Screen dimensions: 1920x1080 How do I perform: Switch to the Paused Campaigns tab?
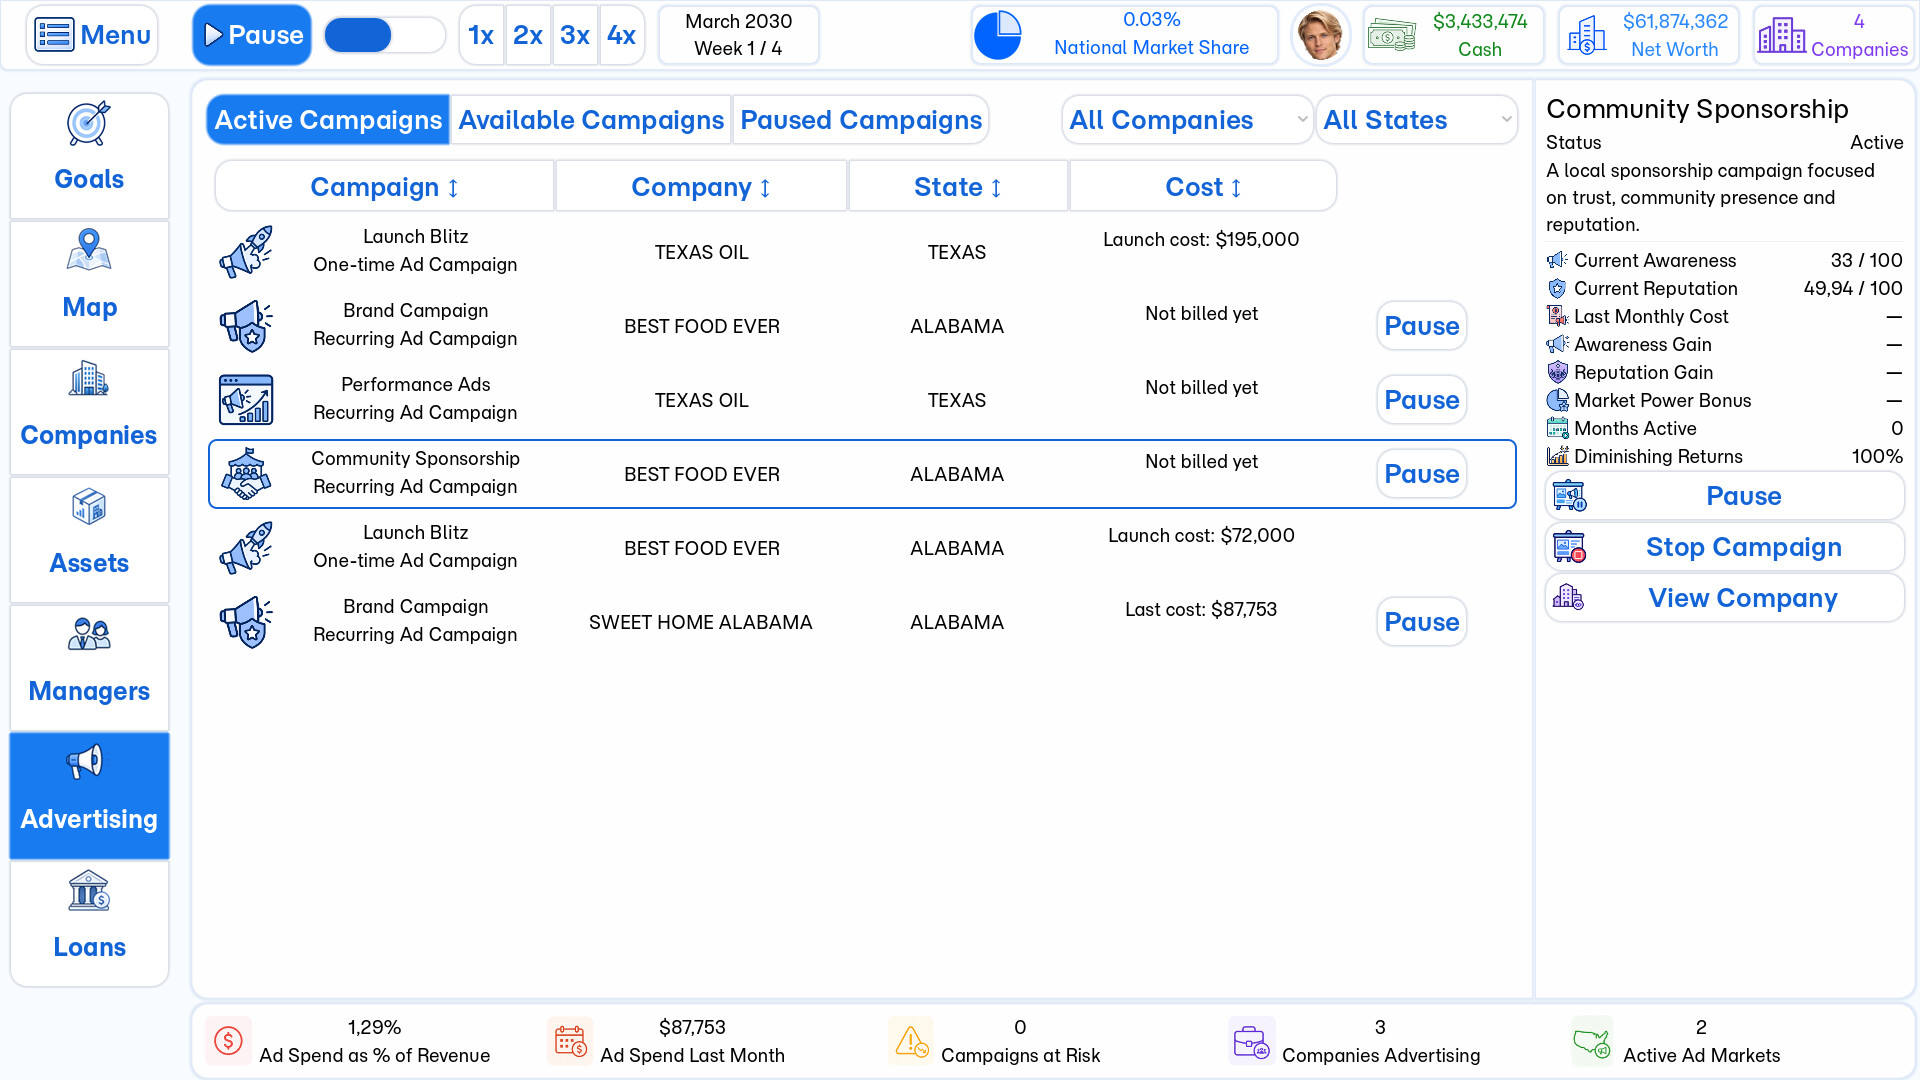pyautogui.click(x=861, y=120)
